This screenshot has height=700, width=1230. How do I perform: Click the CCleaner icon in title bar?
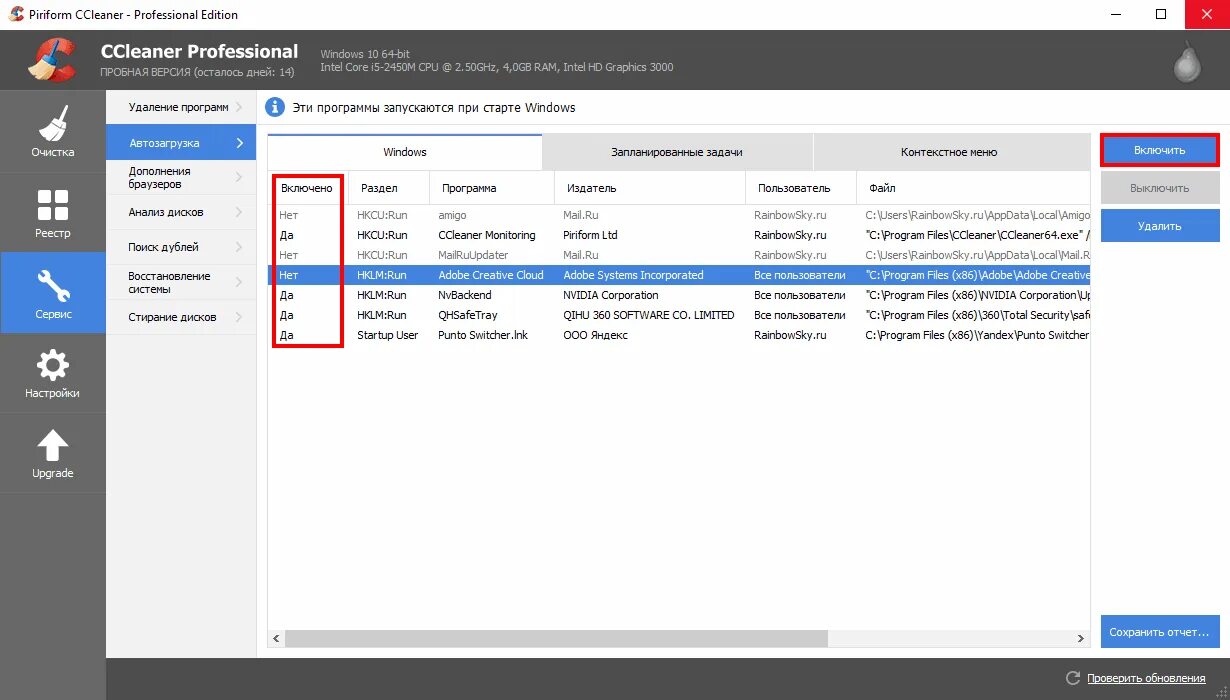pyautogui.click(x=16, y=14)
